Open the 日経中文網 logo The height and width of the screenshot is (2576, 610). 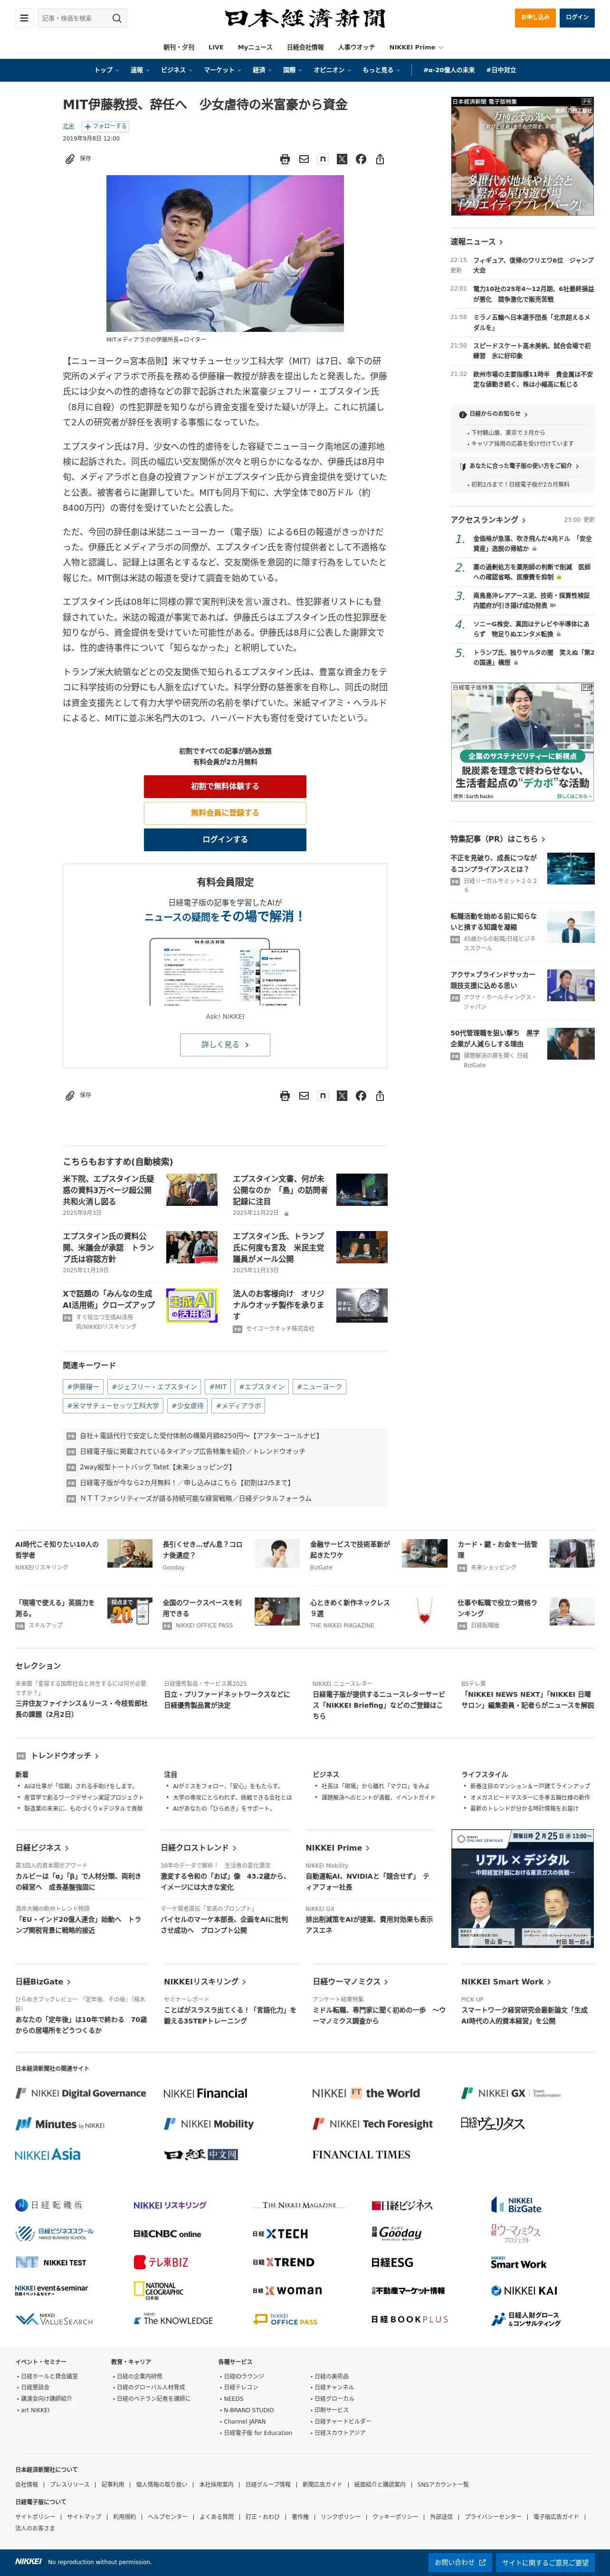(x=201, y=2154)
